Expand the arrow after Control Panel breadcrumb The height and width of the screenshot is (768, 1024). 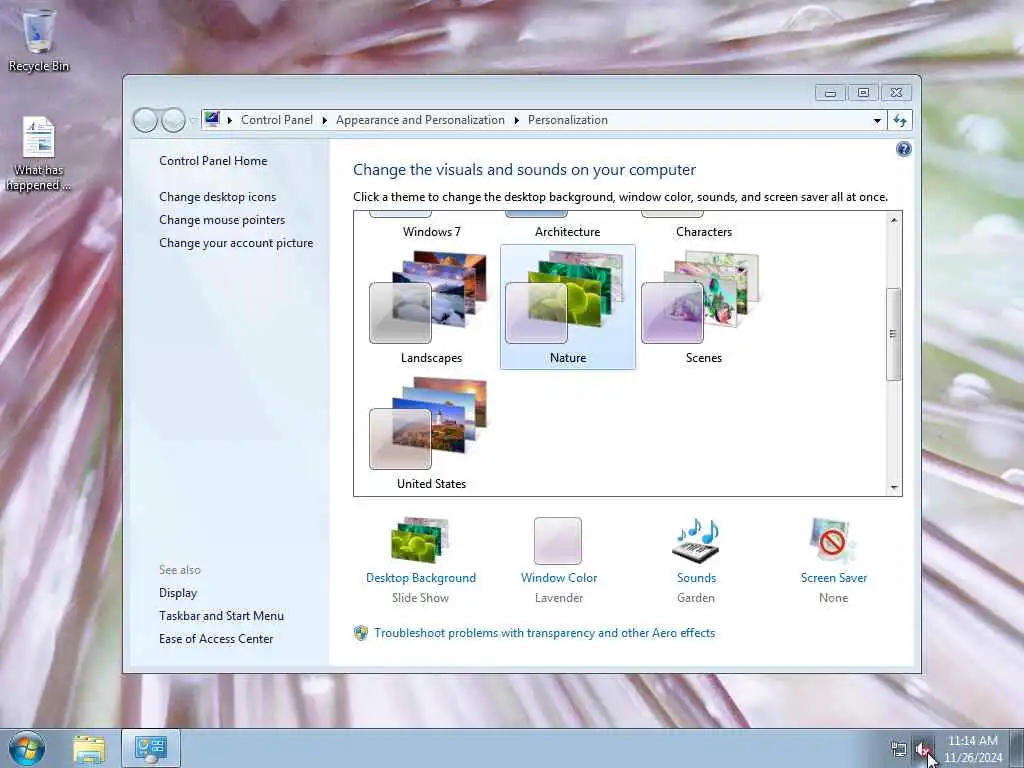pyautogui.click(x=325, y=120)
